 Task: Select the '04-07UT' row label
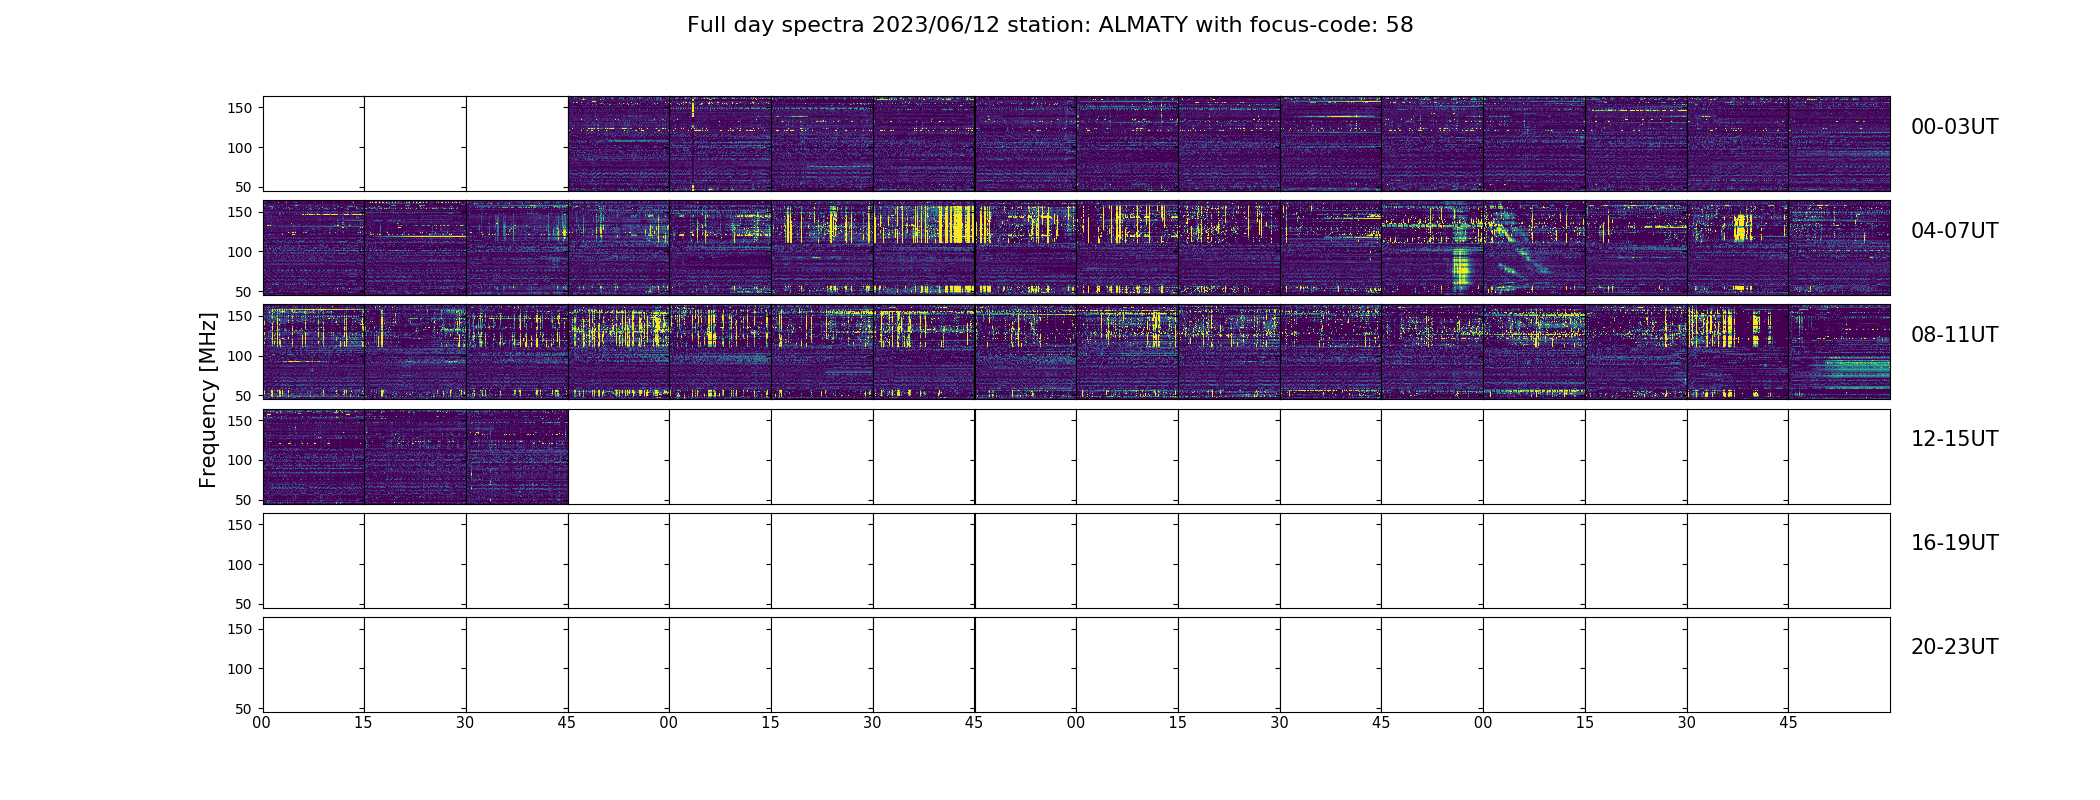(x=1954, y=231)
